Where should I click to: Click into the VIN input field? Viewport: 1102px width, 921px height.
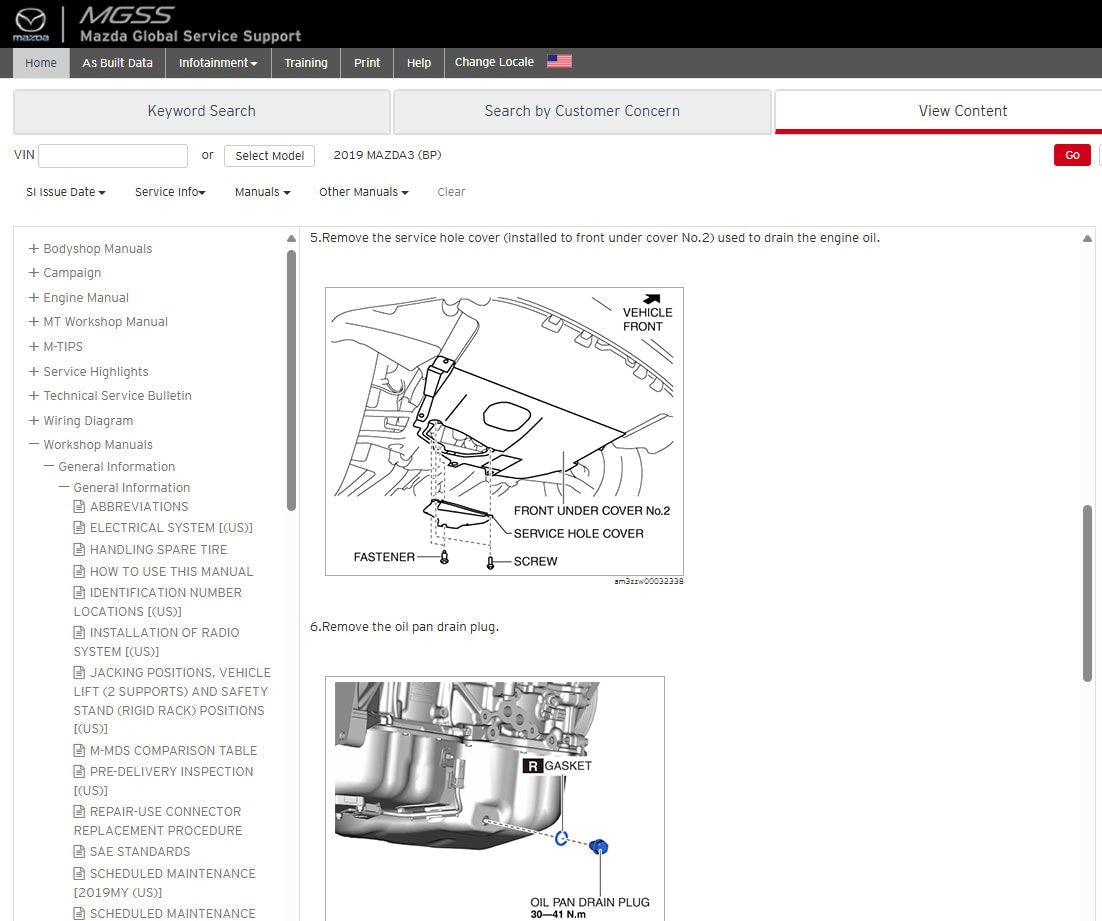(113, 155)
